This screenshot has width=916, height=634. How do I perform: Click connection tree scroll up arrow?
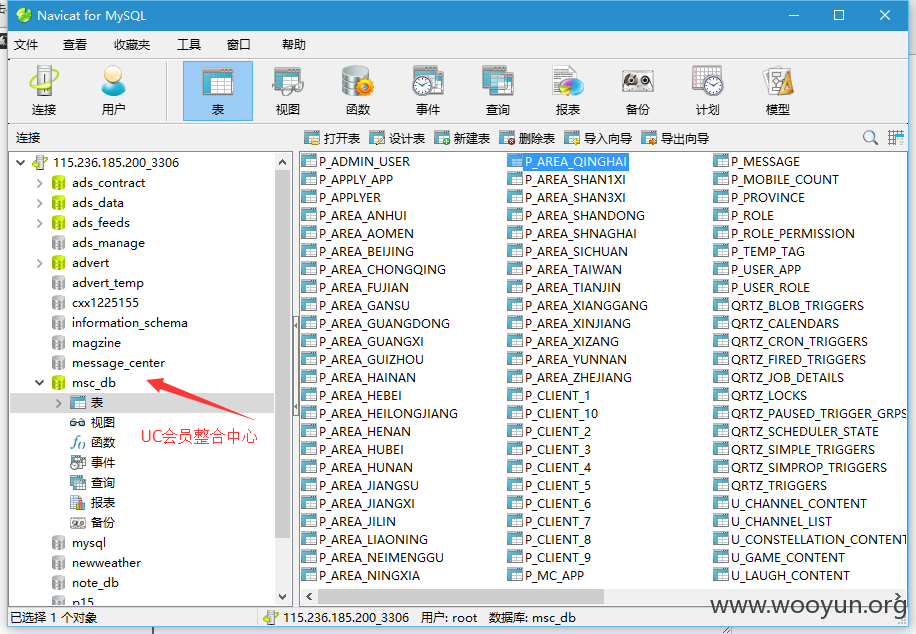[x=283, y=162]
